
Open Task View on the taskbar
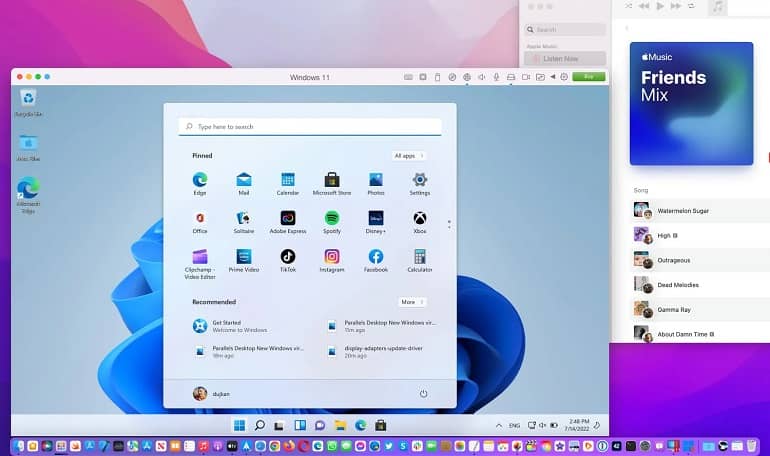tap(279, 426)
